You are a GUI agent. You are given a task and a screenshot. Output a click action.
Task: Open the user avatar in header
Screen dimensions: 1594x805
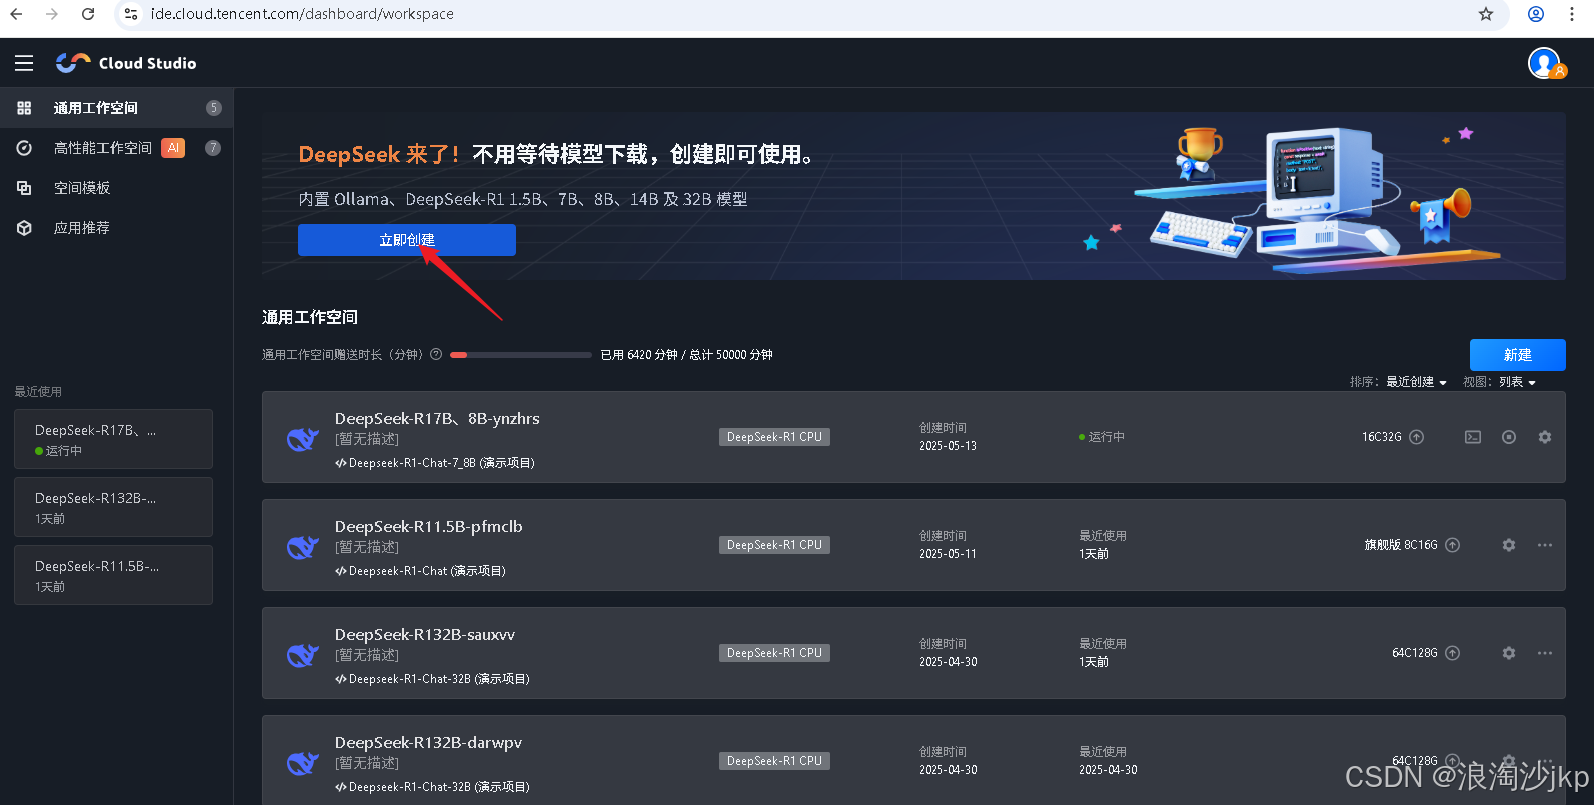(x=1546, y=63)
